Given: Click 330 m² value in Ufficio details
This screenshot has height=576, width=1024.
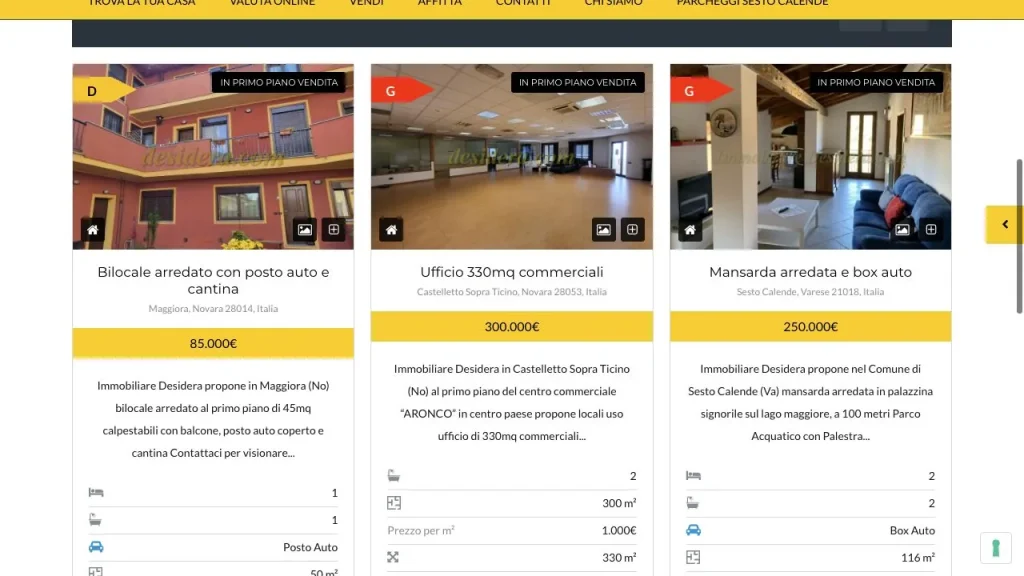Looking at the screenshot, I should coord(619,557).
